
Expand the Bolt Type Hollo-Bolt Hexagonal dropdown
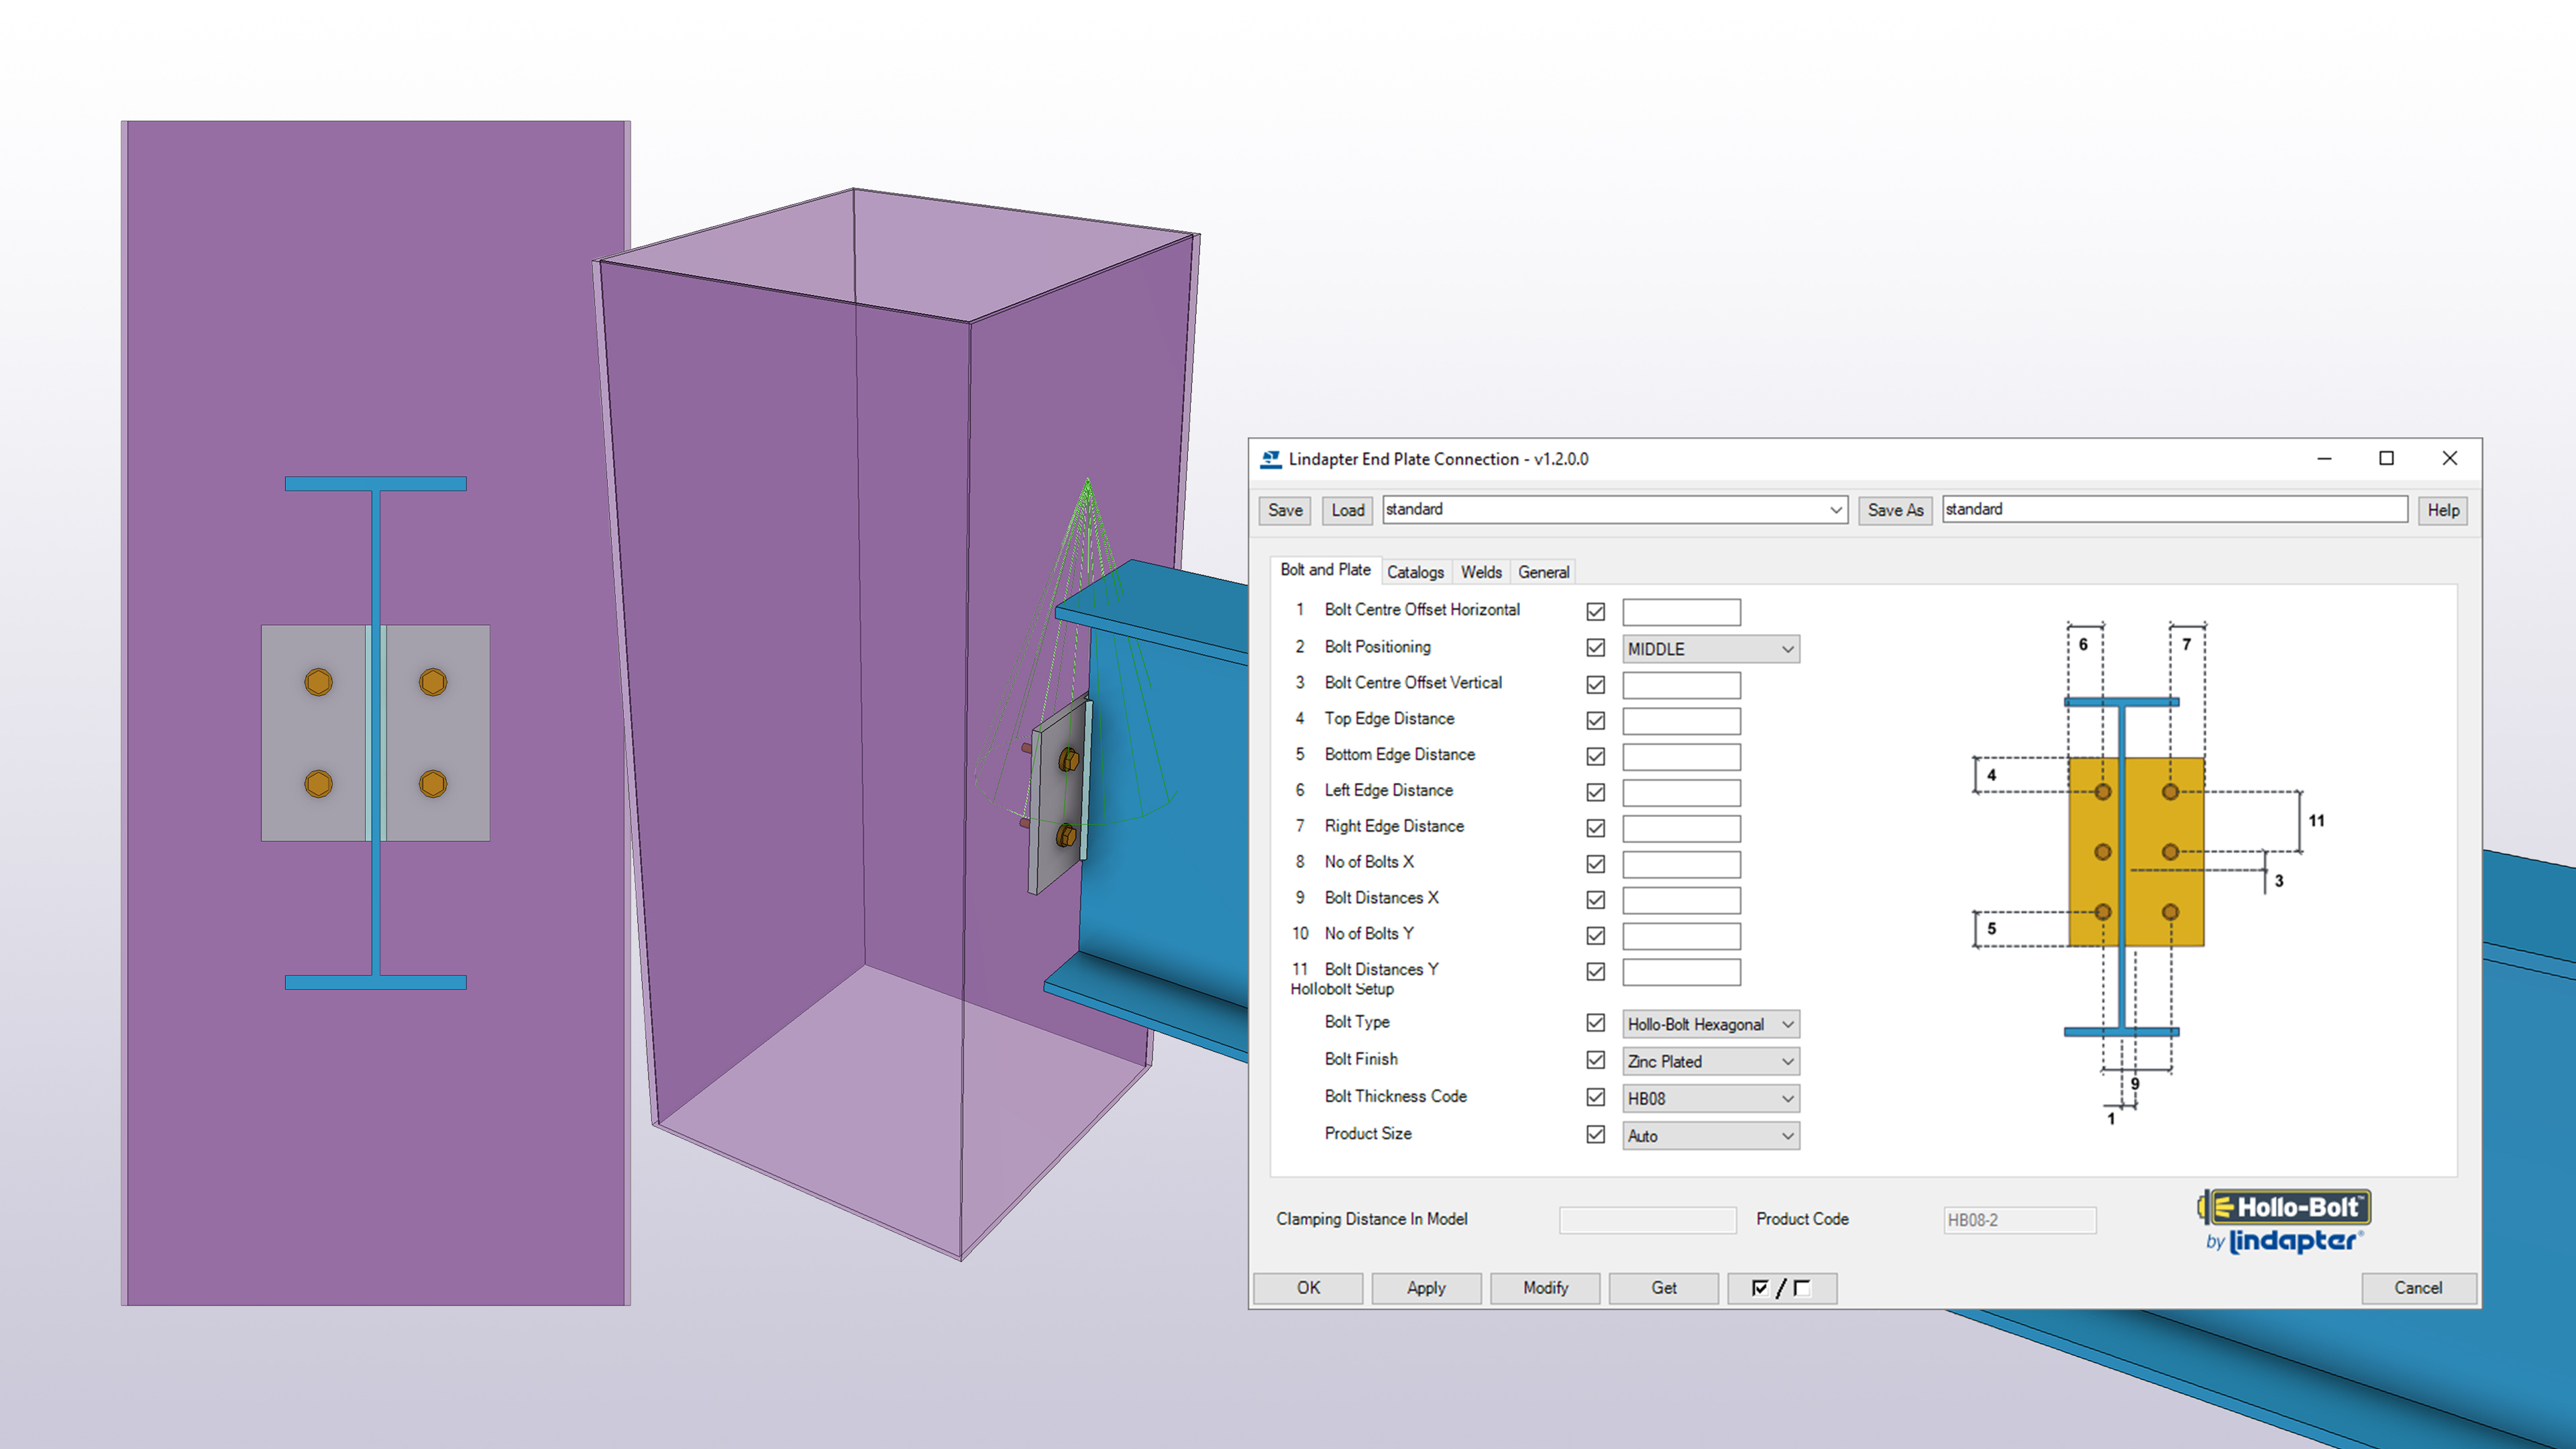coord(1710,1024)
